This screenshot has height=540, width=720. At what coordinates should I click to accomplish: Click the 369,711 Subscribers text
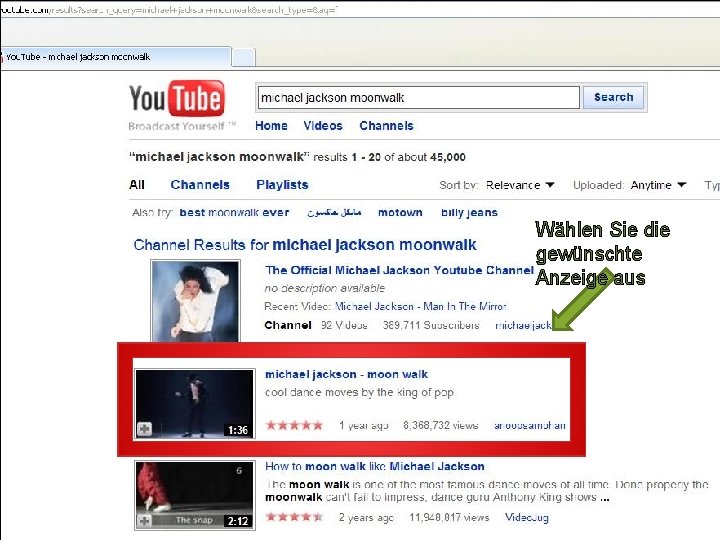[x=431, y=325]
